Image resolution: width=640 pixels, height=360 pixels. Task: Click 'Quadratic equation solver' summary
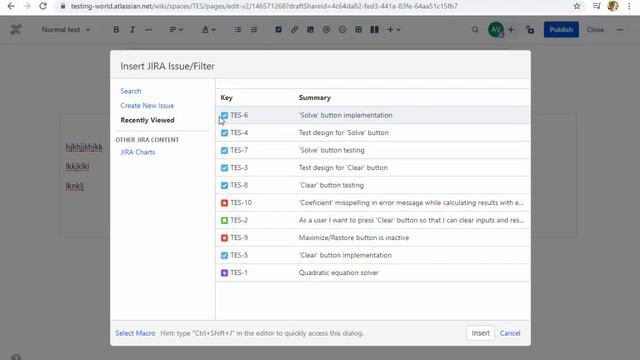point(339,273)
